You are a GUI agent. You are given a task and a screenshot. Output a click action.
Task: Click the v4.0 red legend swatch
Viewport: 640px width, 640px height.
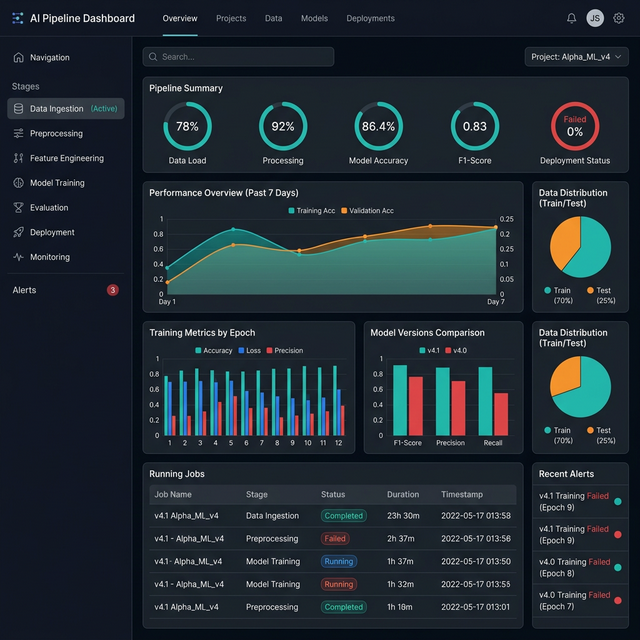pyautogui.click(x=449, y=350)
